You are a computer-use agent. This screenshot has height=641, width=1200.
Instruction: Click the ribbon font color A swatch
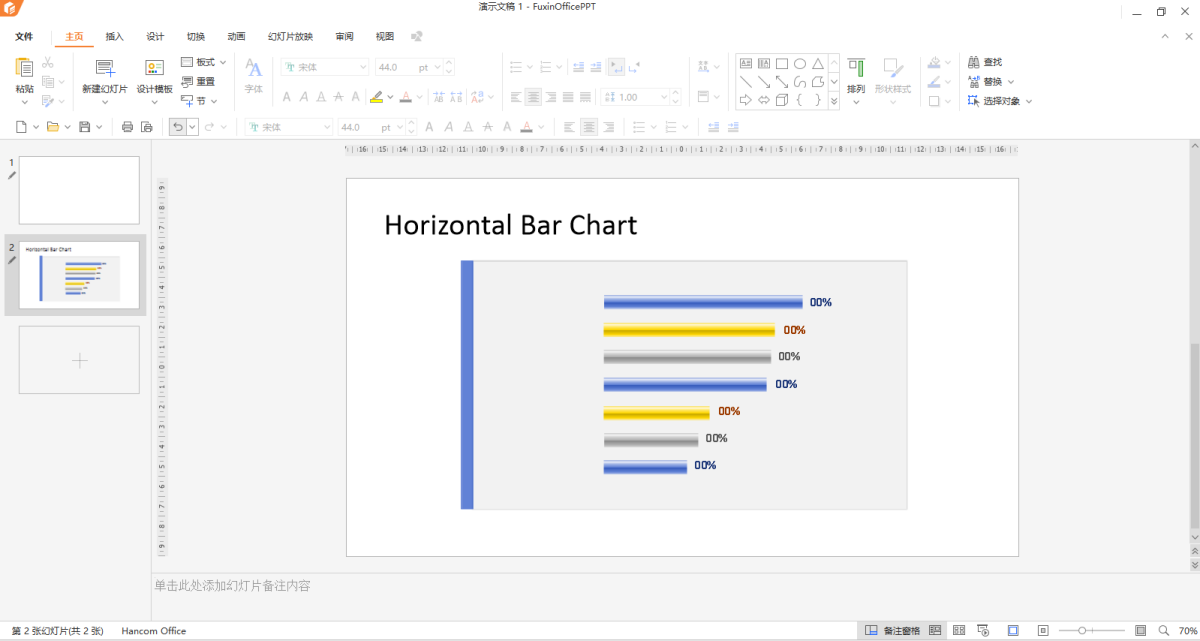click(x=405, y=97)
